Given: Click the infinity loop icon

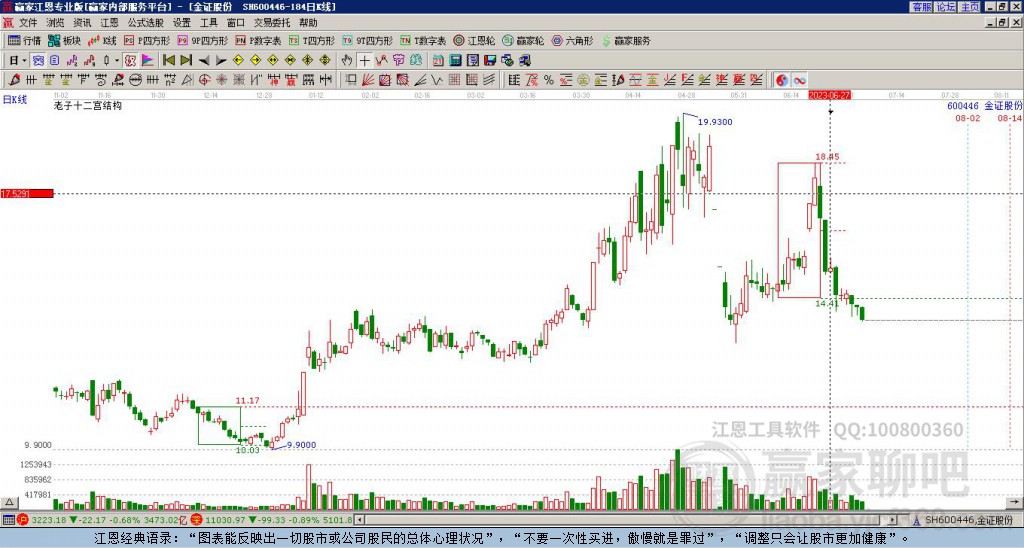Looking at the screenshot, I should pyautogui.click(x=800, y=80).
